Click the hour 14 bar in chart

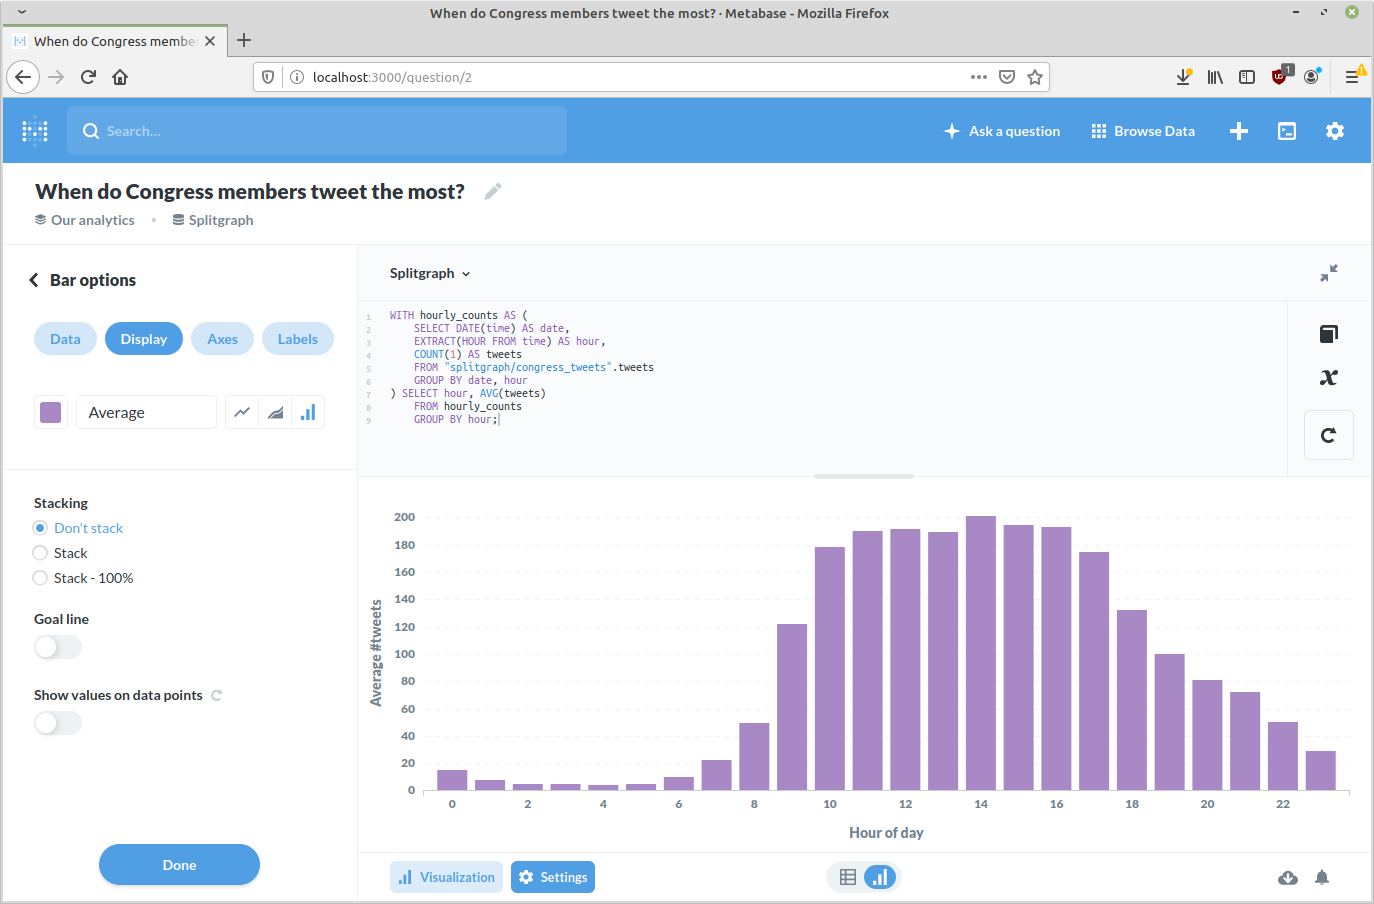(x=981, y=653)
